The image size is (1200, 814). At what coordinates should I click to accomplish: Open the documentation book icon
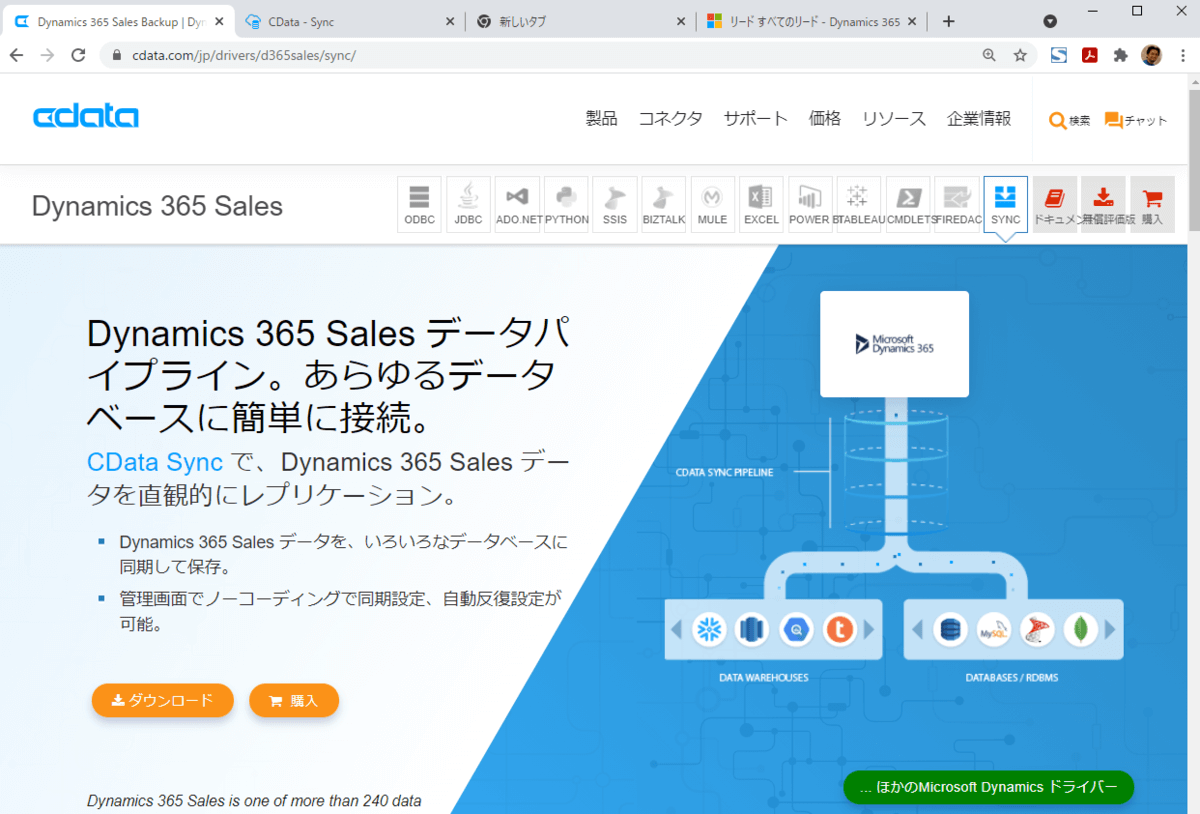[1055, 204]
